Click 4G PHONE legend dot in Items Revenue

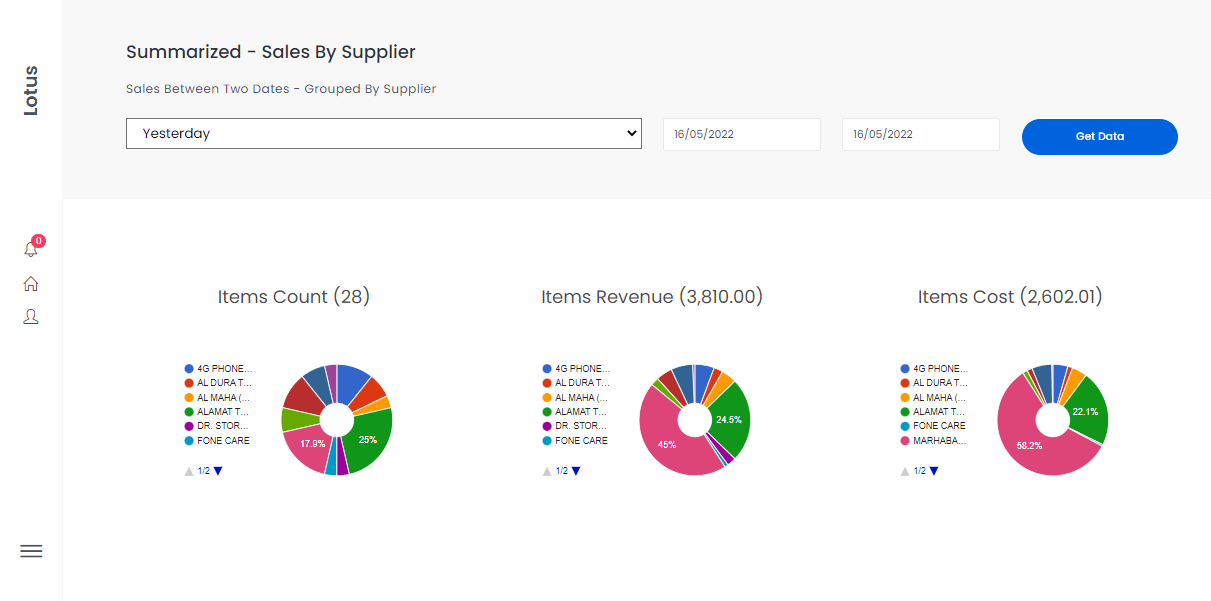tap(547, 369)
